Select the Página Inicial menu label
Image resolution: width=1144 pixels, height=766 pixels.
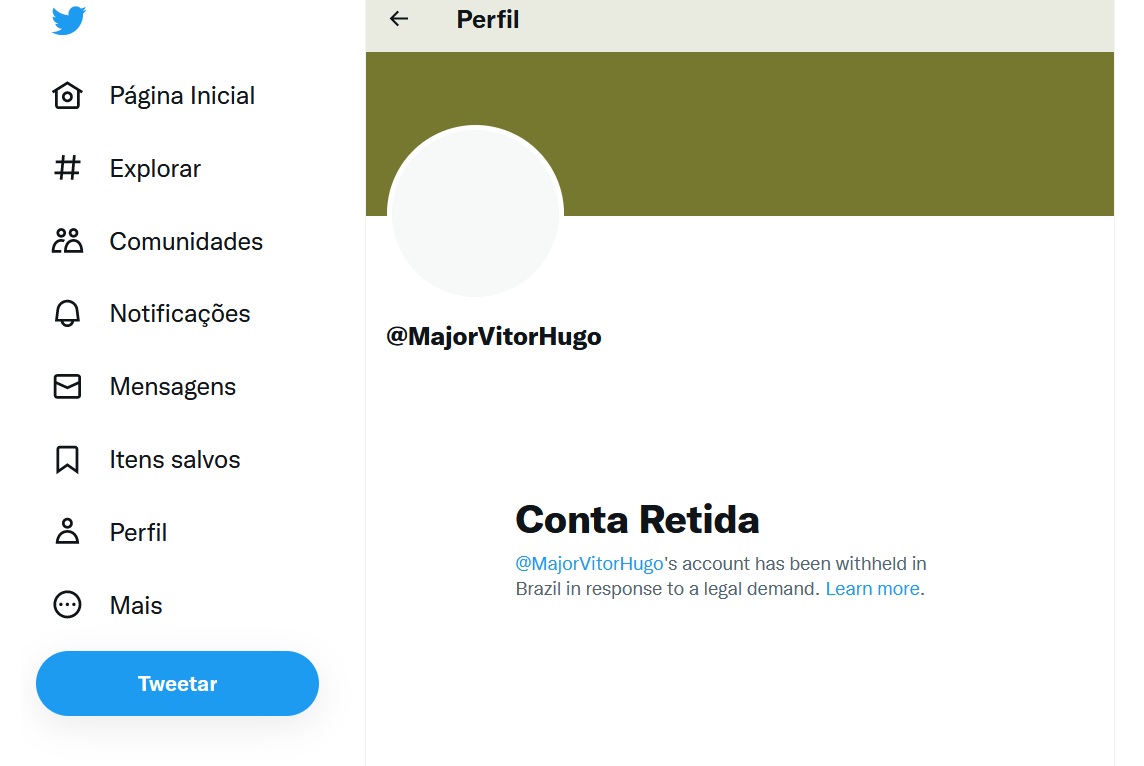pos(182,96)
